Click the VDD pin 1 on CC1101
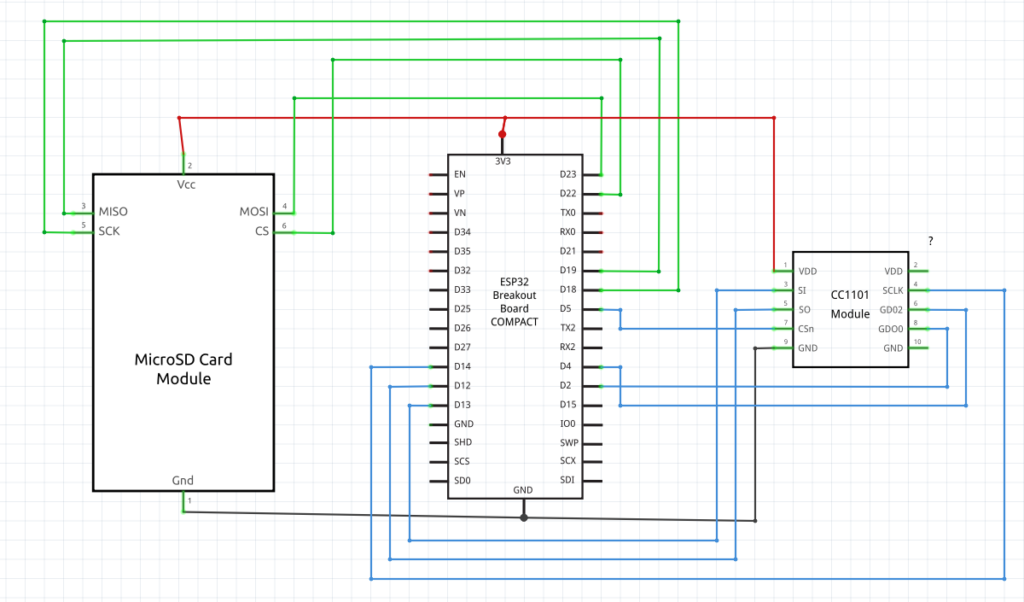 tap(808, 271)
